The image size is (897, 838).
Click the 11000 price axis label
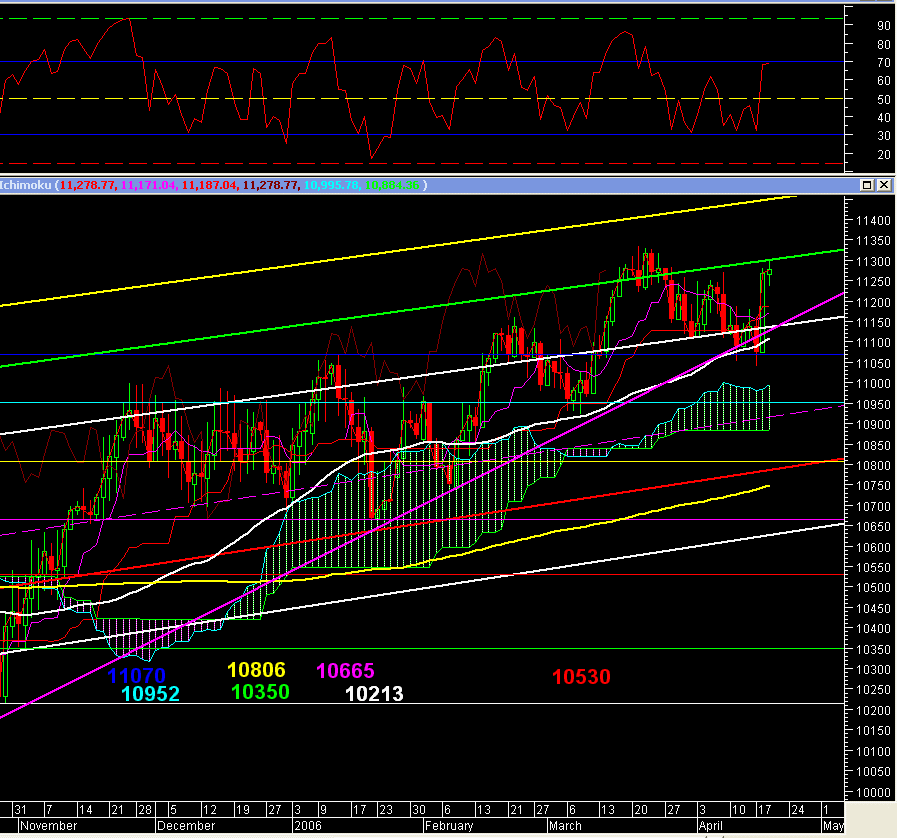point(874,384)
